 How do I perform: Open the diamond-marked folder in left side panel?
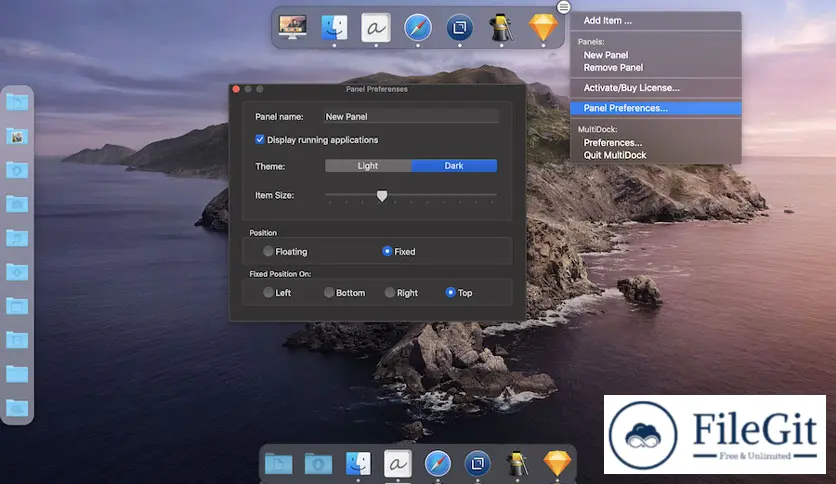click(17, 272)
